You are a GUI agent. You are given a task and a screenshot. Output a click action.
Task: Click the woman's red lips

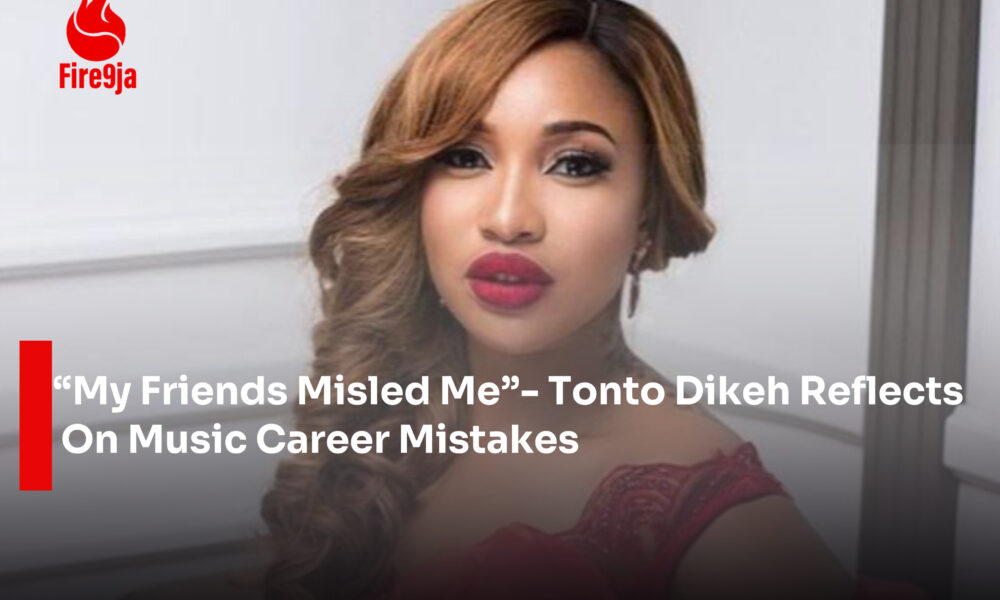pyautogui.click(x=508, y=281)
